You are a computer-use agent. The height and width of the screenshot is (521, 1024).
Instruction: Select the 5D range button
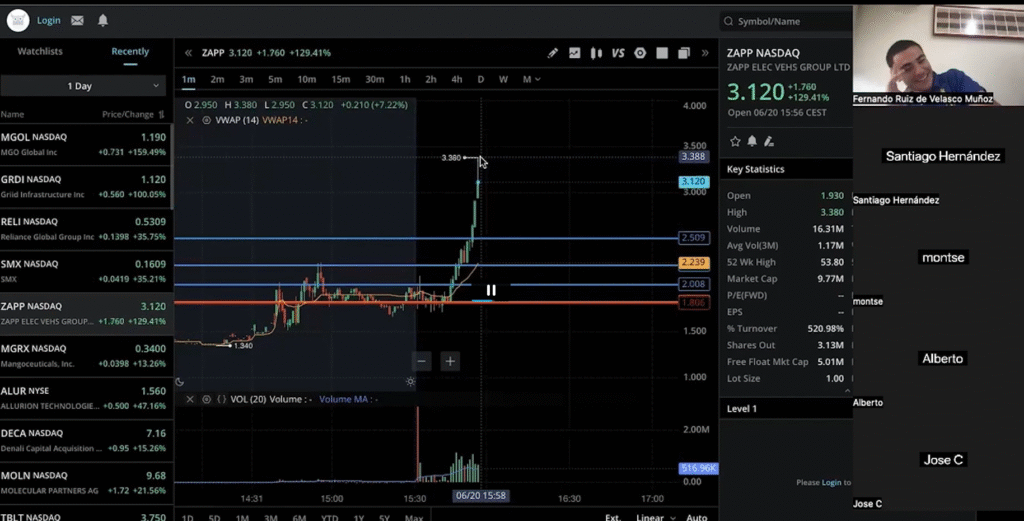[x=214, y=517]
